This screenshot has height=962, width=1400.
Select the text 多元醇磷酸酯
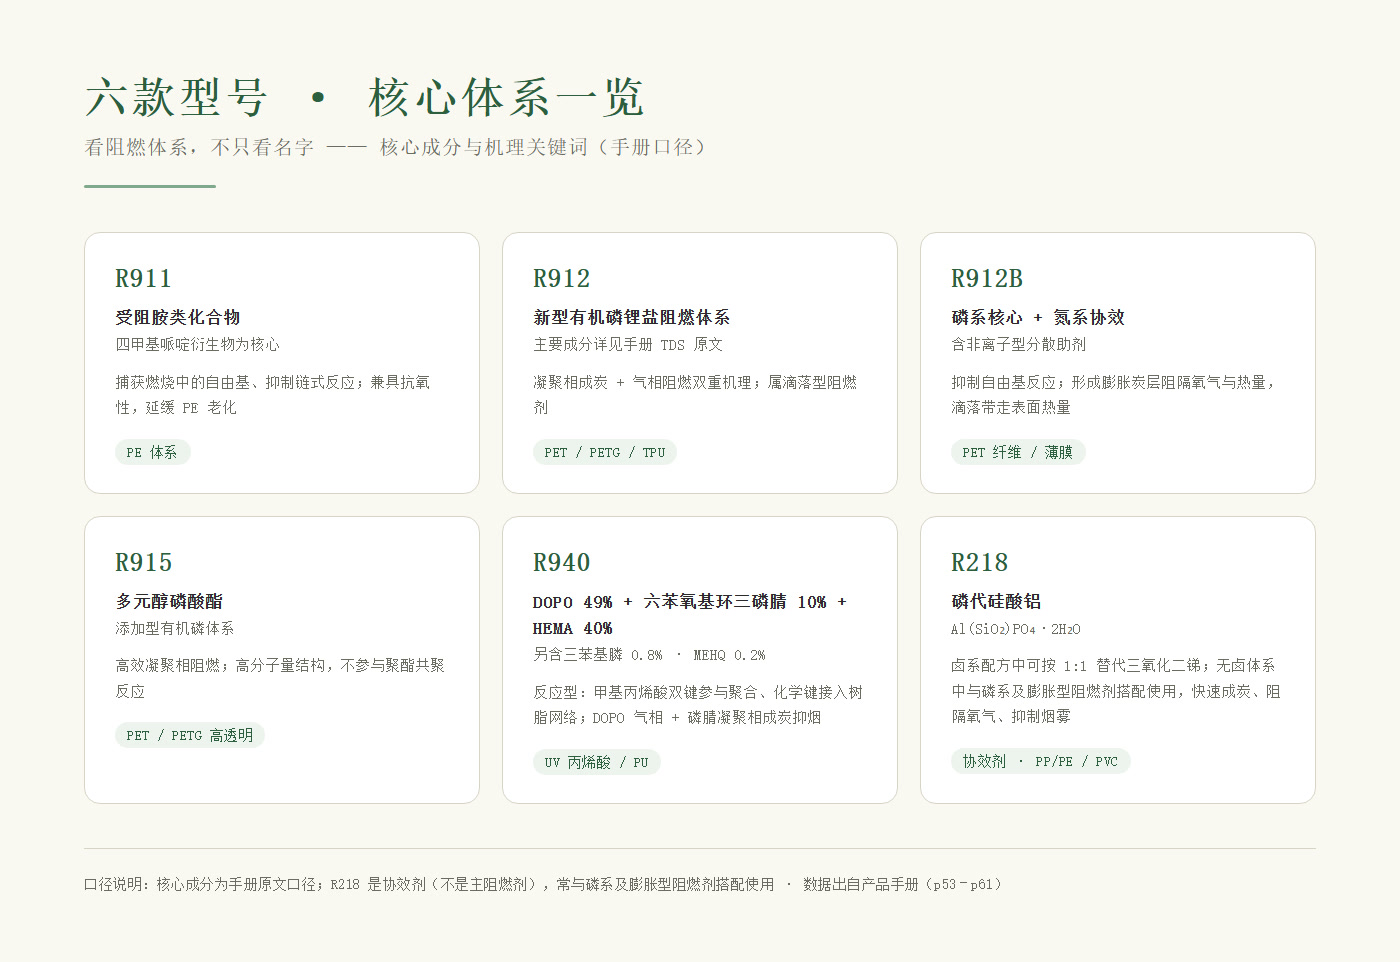tap(169, 601)
